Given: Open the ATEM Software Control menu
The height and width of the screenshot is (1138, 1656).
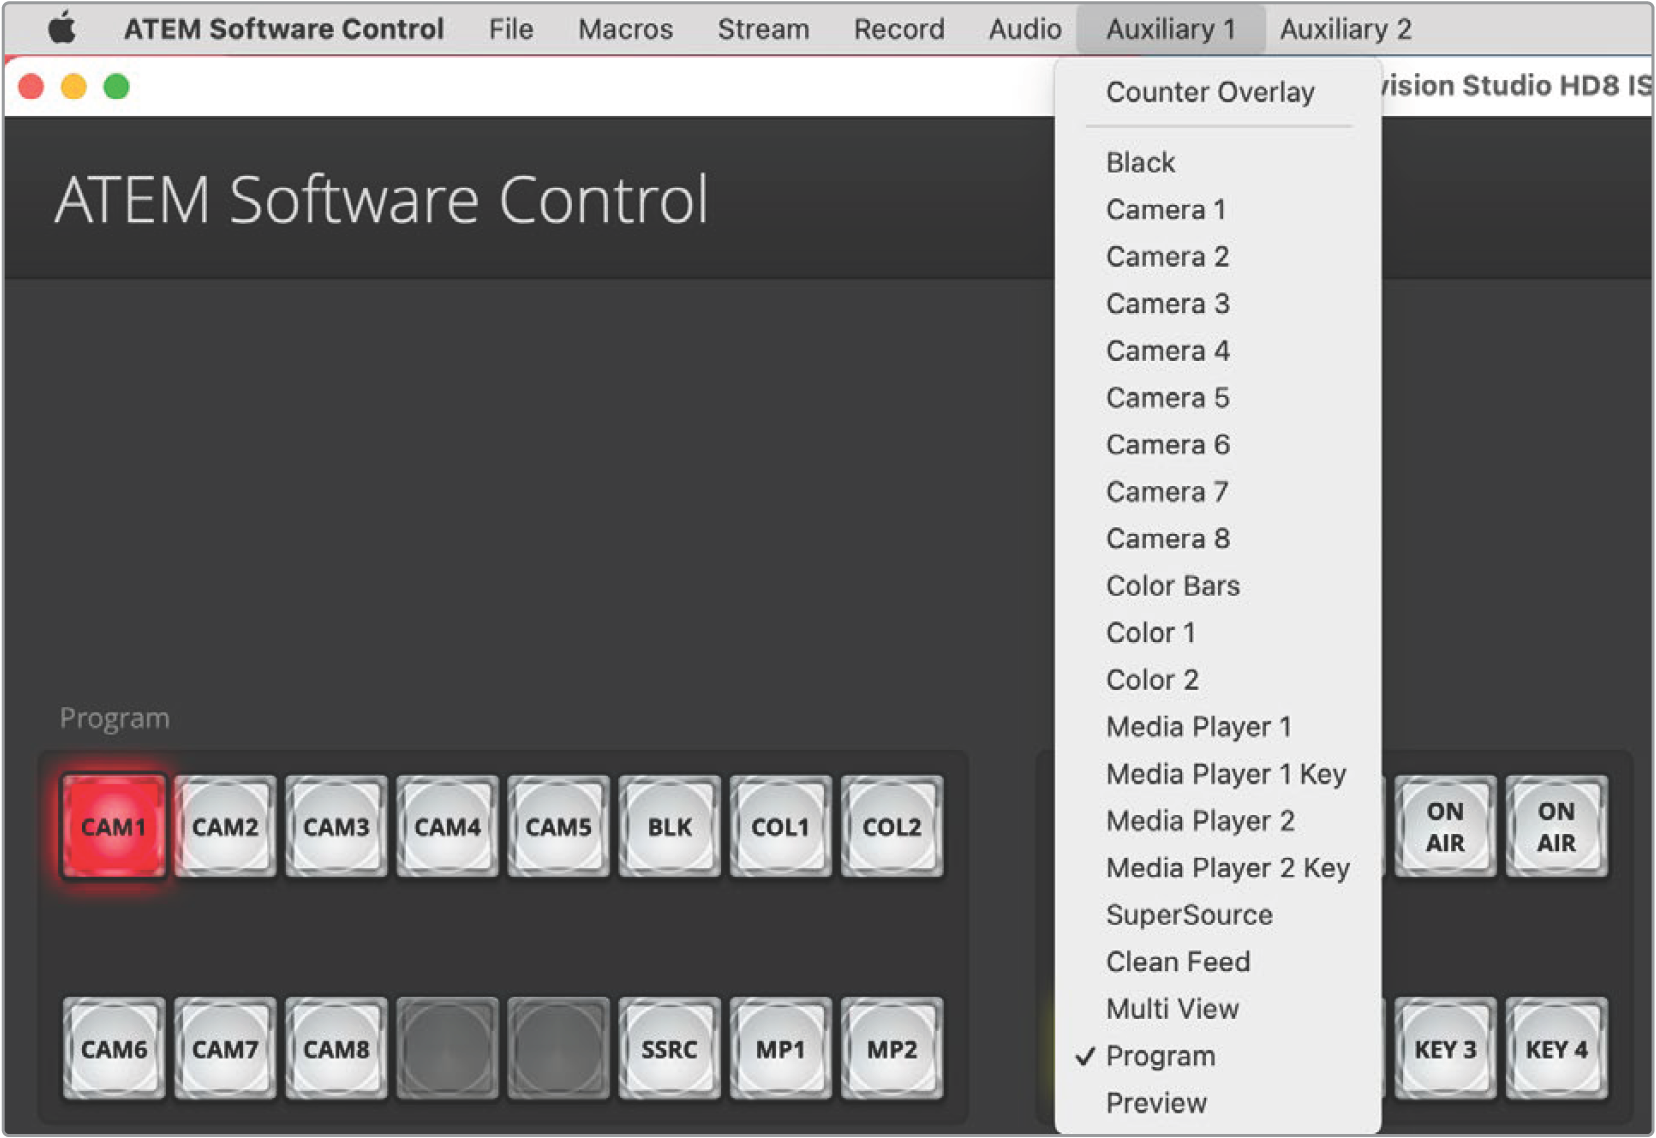Looking at the screenshot, I should [284, 29].
